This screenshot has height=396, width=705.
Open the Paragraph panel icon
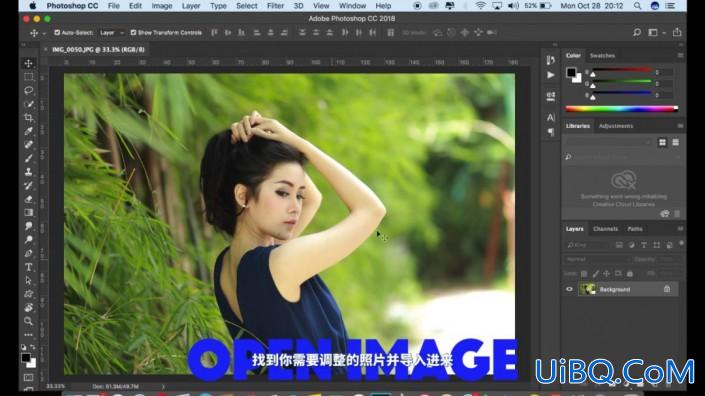click(x=551, y=132)
